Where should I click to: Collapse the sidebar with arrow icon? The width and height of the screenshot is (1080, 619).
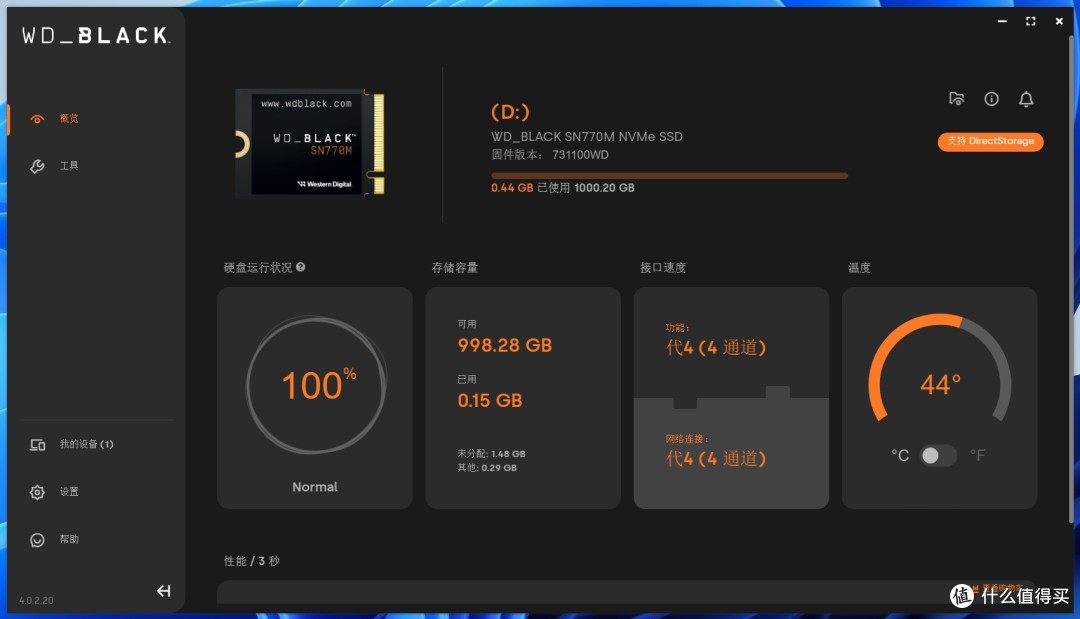click(163, 591)
